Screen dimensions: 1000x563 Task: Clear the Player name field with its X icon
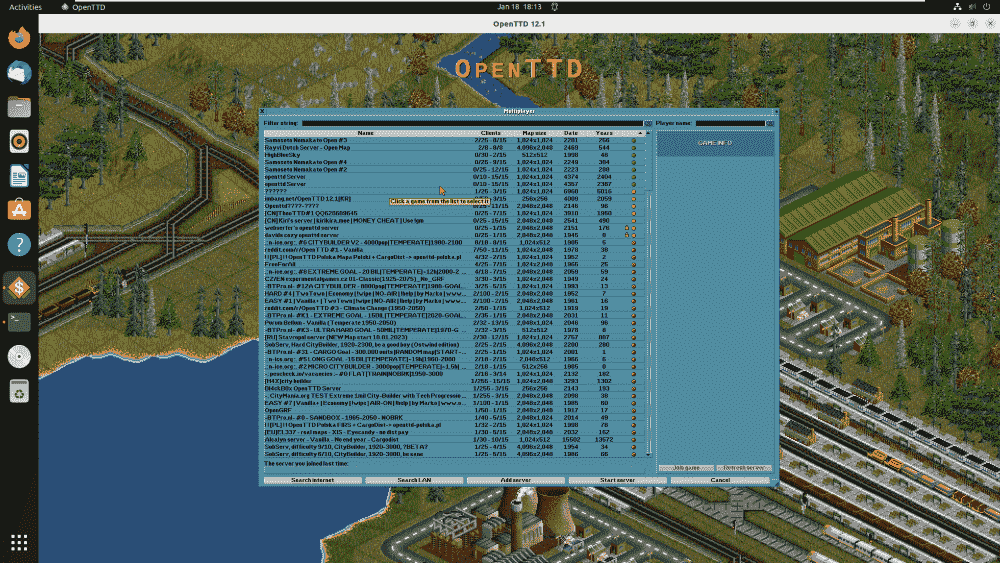(x=770, y=123)
